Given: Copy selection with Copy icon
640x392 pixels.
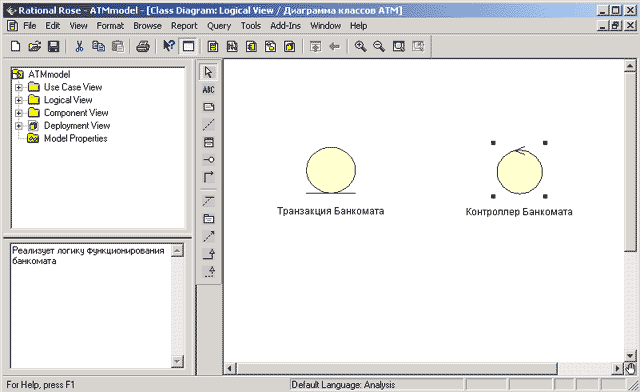Looking at the screenshot, I should click(x=98, y=46).
